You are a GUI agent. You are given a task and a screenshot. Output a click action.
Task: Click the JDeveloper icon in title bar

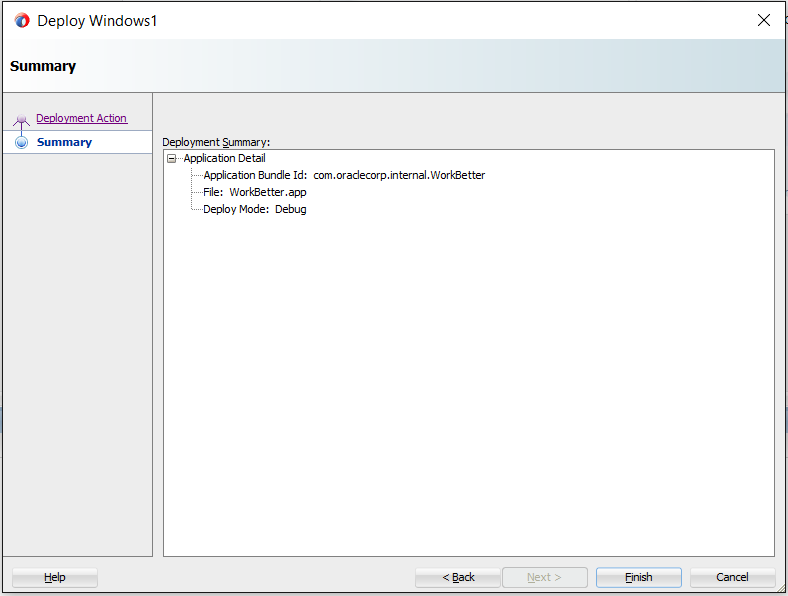[22, 21]
